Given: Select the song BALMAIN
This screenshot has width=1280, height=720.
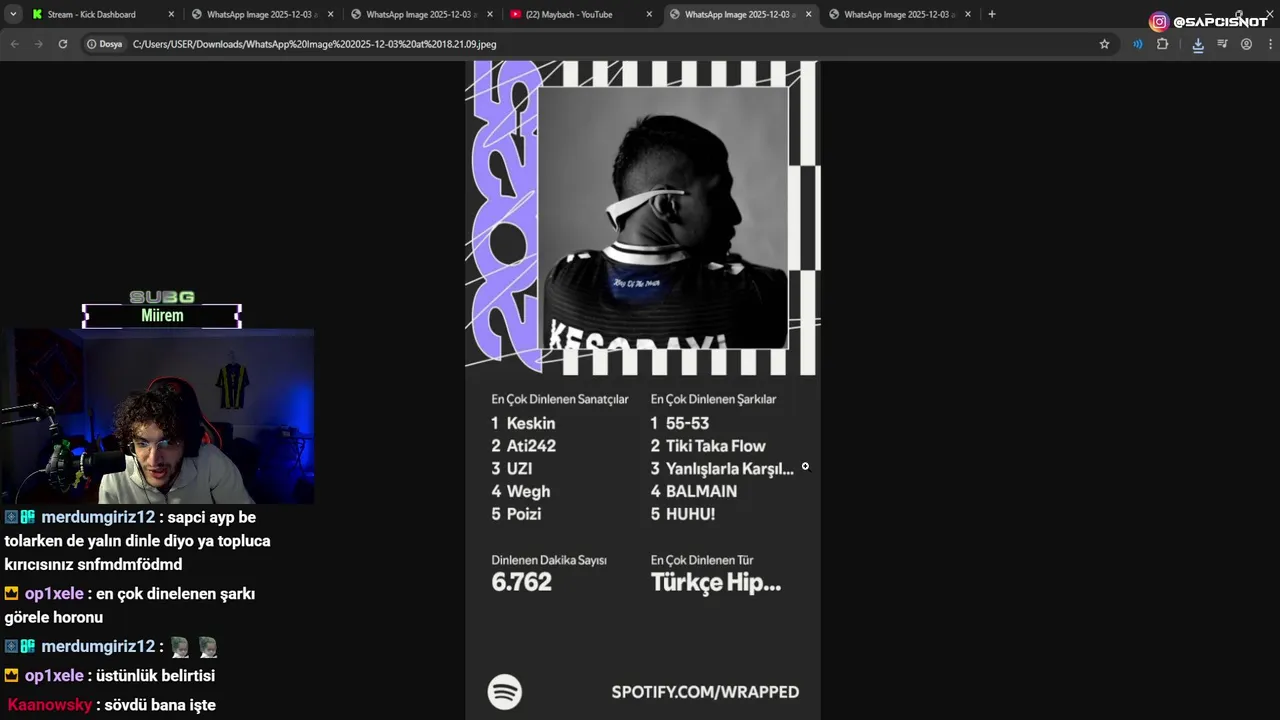Looking at the screenshot, I should [x=701, y=491].
